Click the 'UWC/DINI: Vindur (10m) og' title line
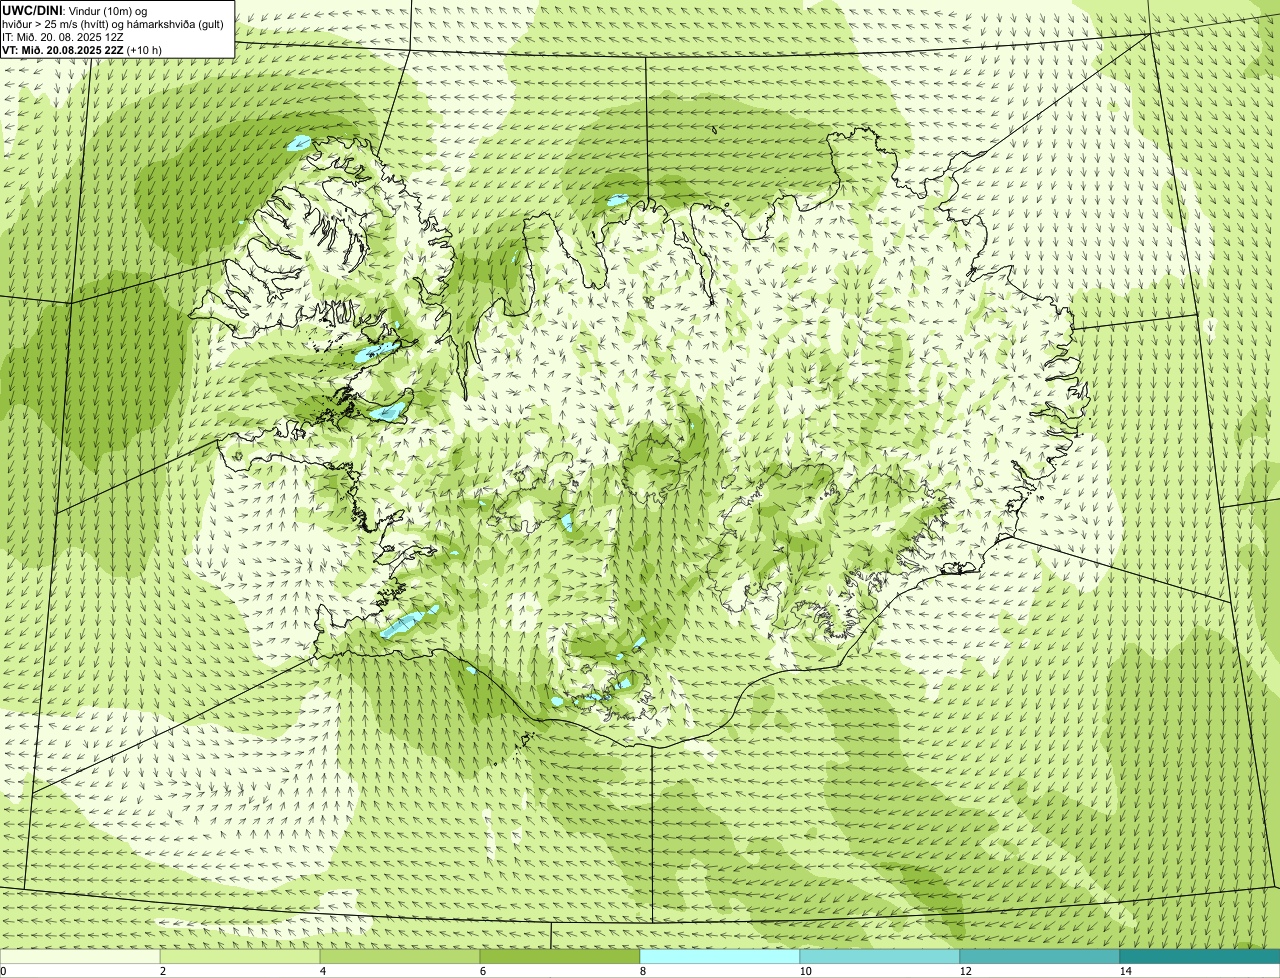This screenshot has width=1280, height=978. [x=75, y=10]
